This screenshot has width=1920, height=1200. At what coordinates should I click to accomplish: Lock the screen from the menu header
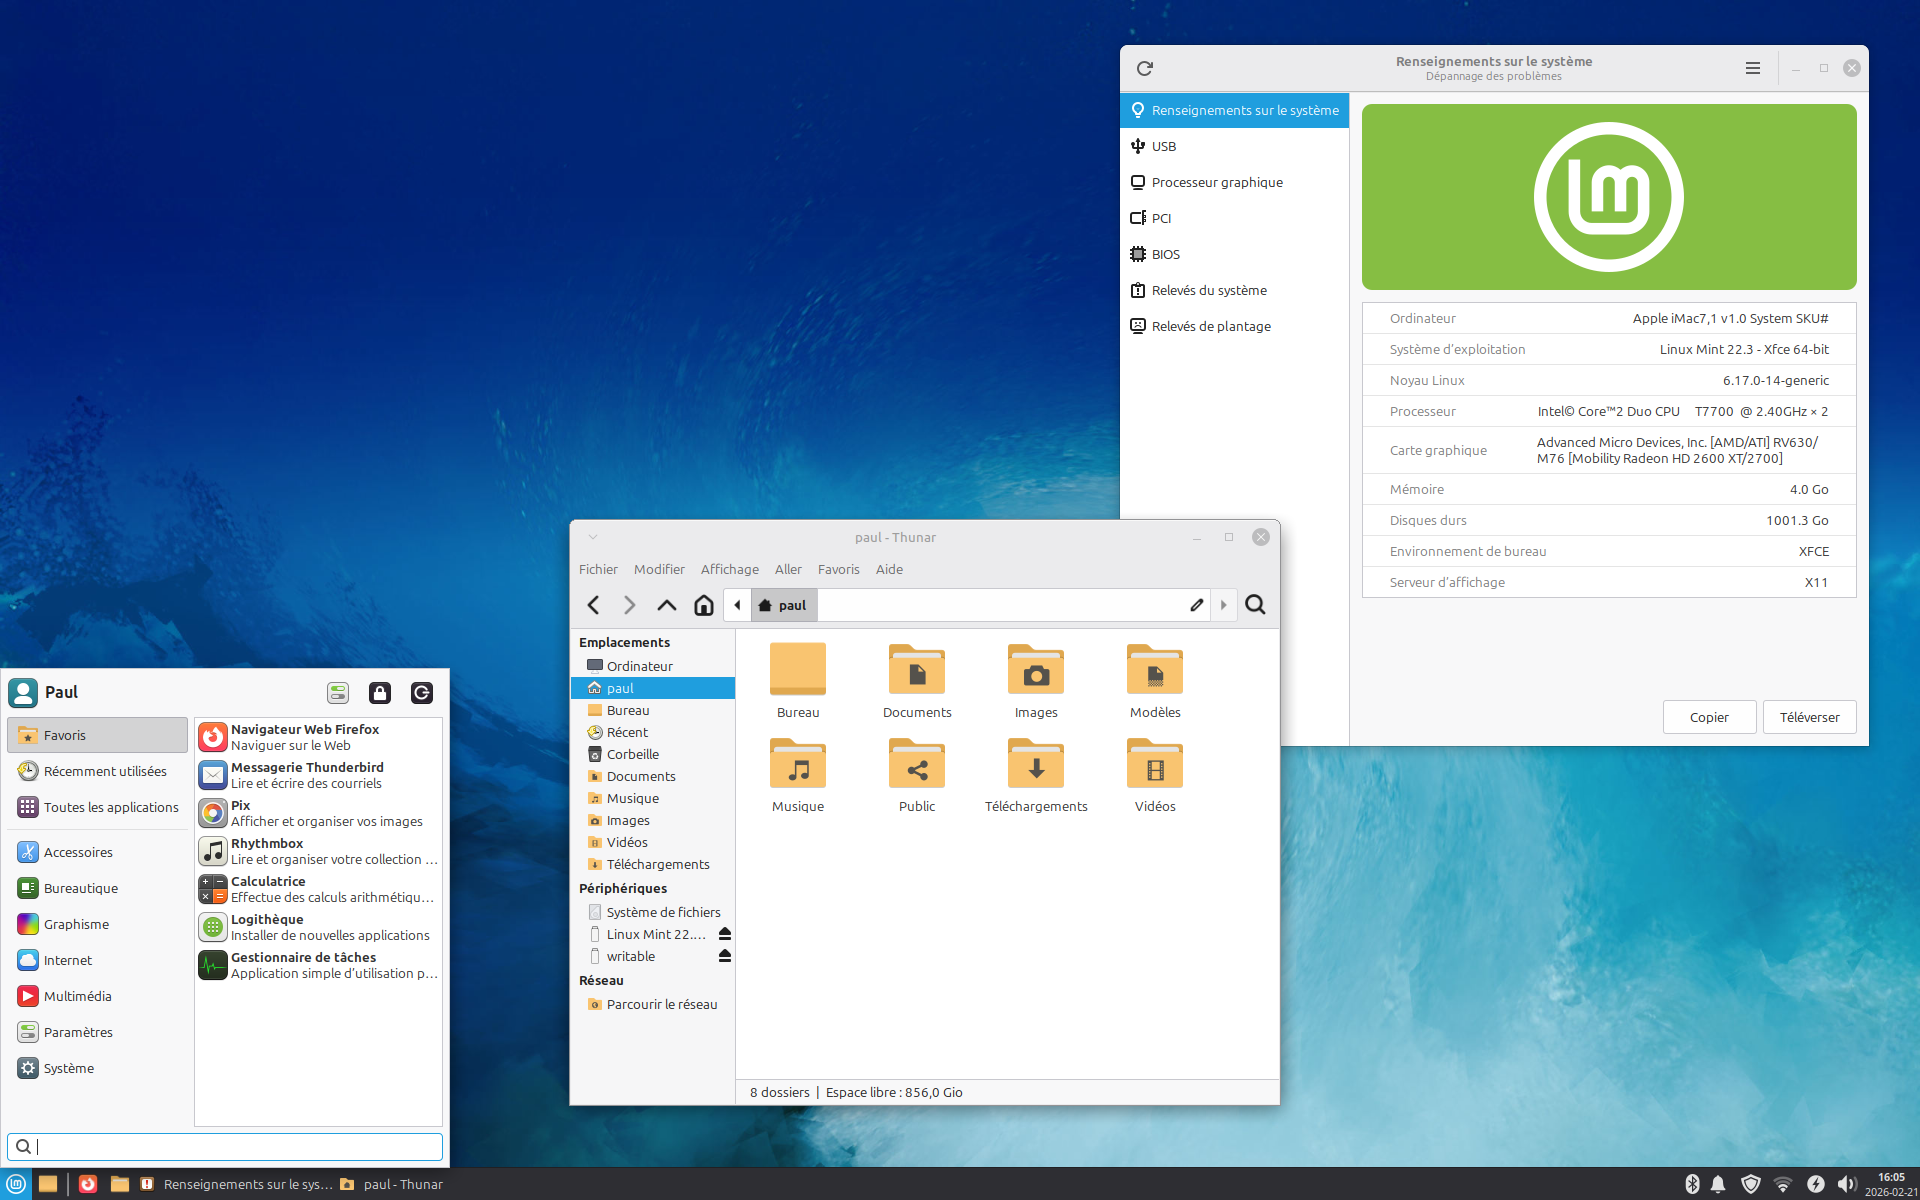(x=380, y=693)
